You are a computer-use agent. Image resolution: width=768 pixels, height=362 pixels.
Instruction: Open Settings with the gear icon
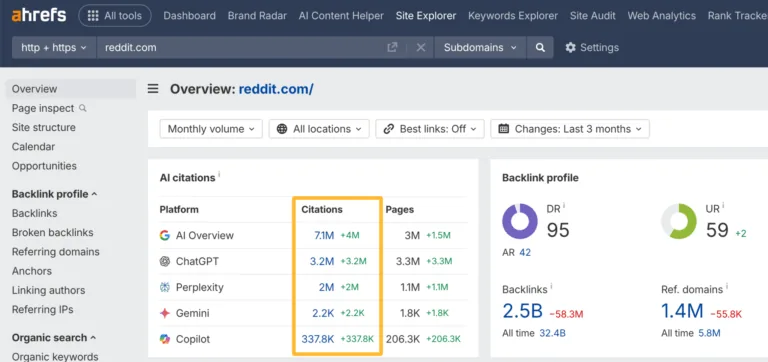pyautogui.click(x=592, y=48)
